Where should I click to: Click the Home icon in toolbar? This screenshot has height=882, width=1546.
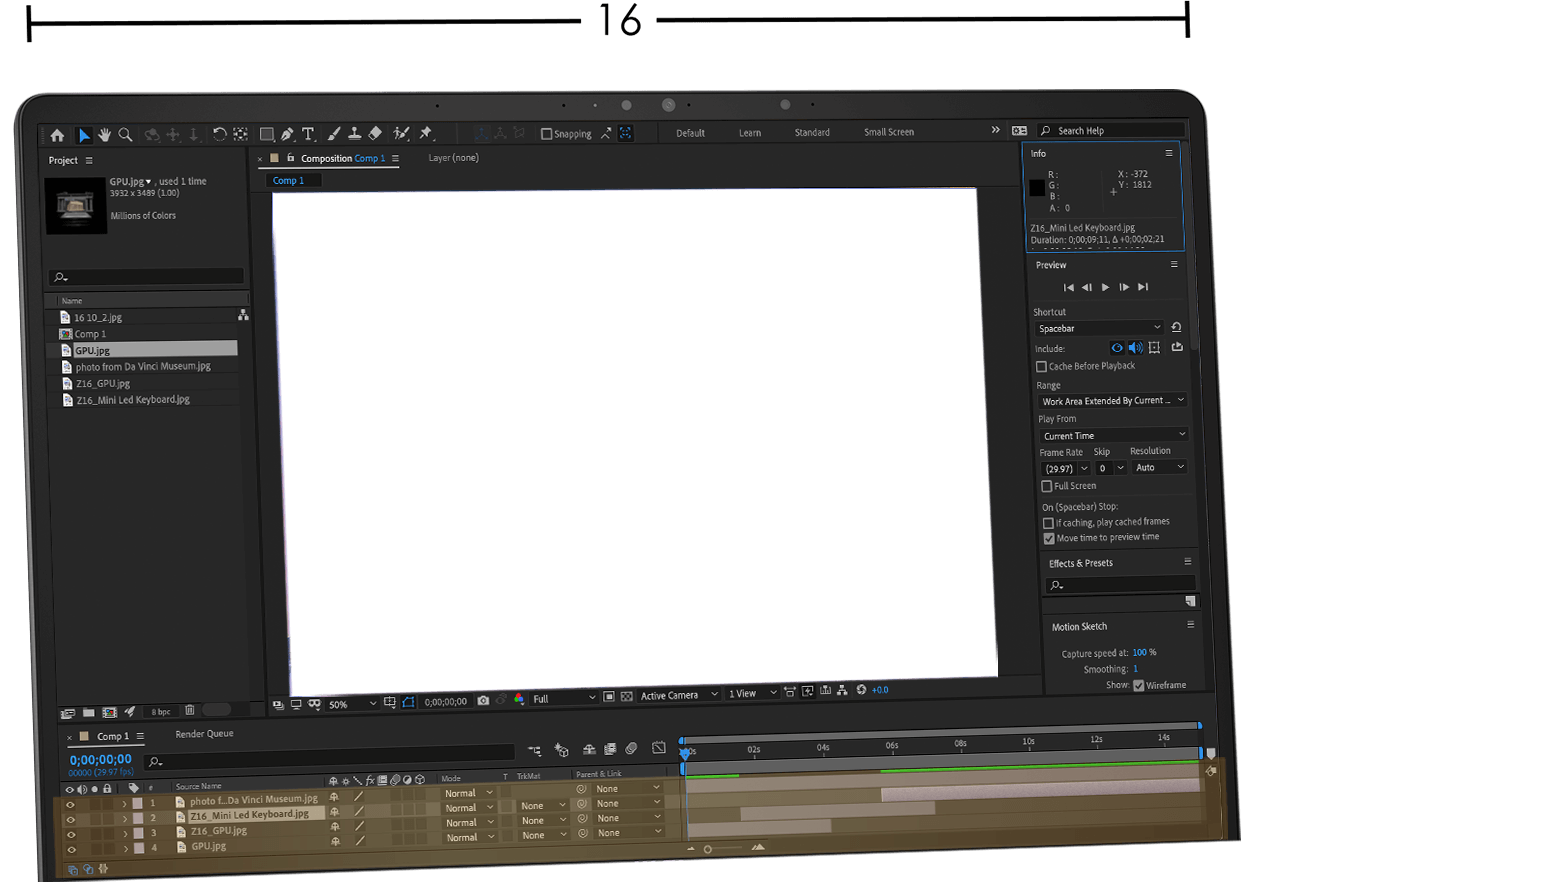click(x=57, y=136)
